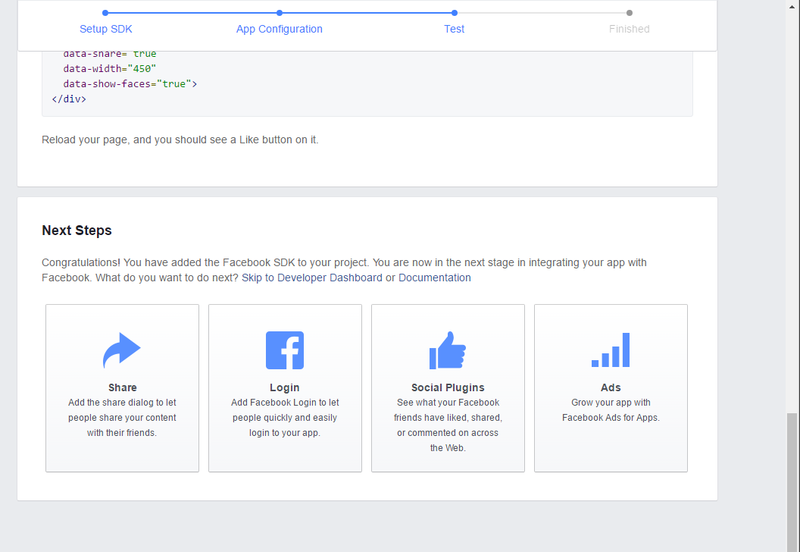Image resolution: width=800 pixels, height=552 pixels.
Task: Select the Finished step
Action: pyautogui.click(x=629, y=29)
